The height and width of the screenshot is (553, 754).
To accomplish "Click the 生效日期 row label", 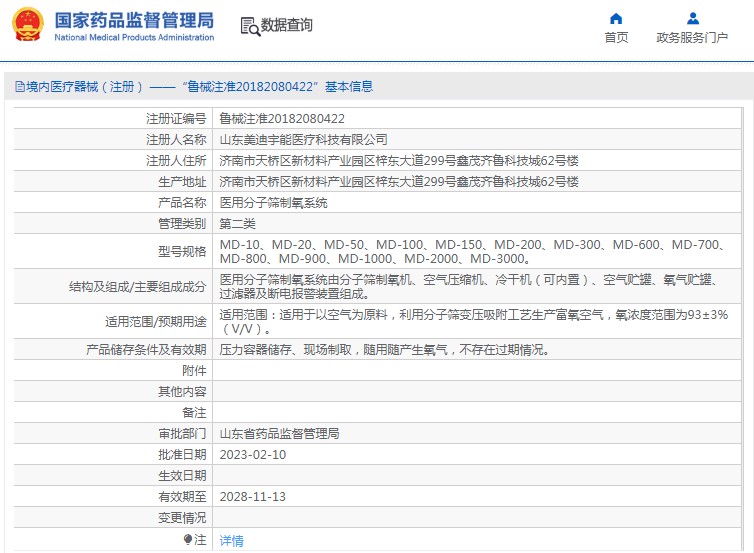I will [182, 476].
